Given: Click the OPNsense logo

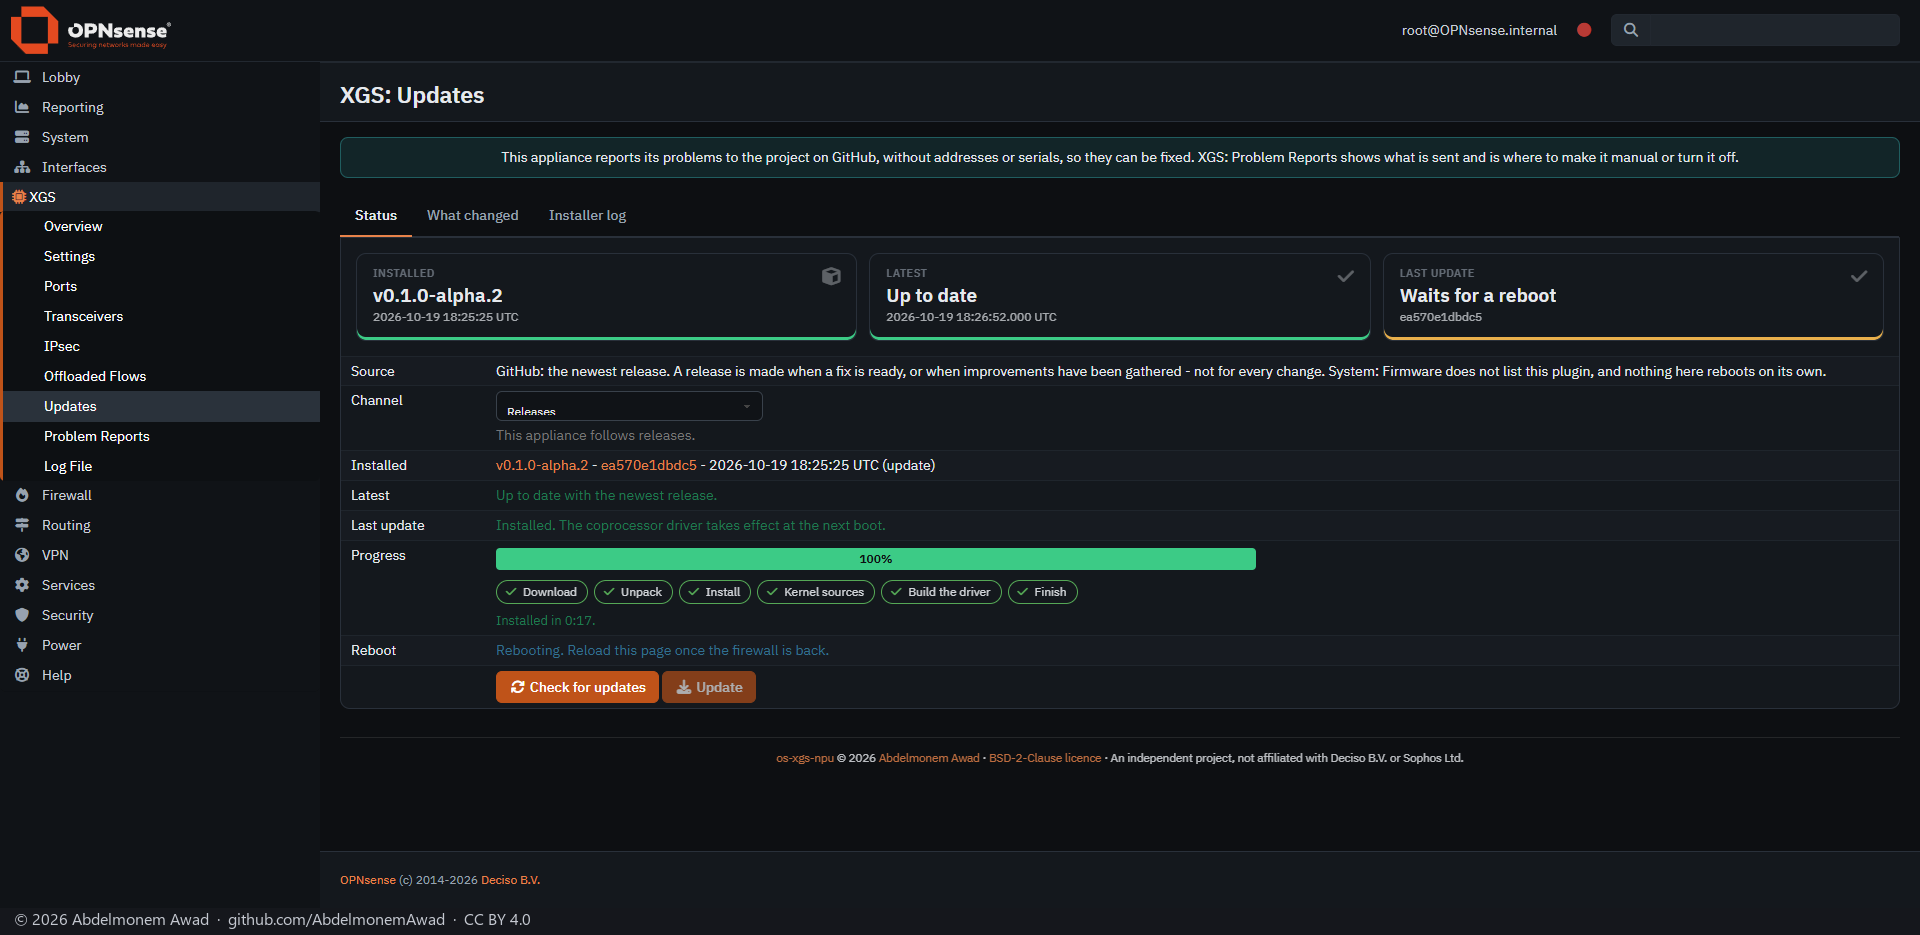Looking at the screenshot, I should pyautogui.click(x=90, y=30).
